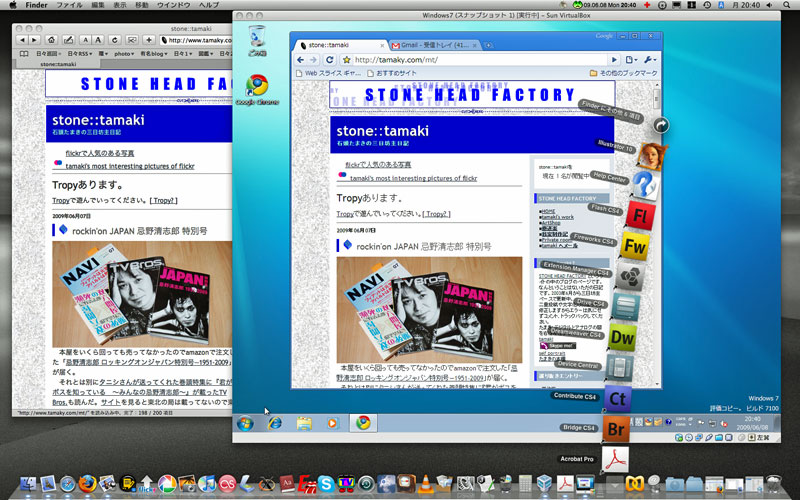Click the Tropy? link in Chrome page
Screen dimensions: 800x500
[x=436, y=213]
